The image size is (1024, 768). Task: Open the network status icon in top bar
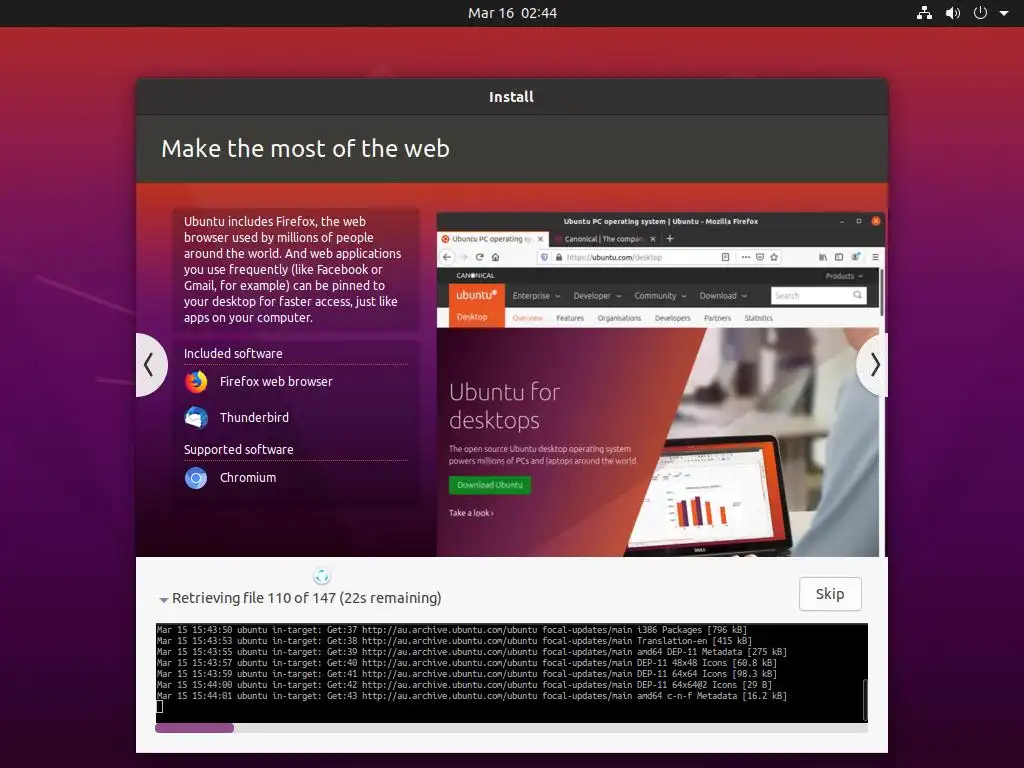tap(924, 13)
